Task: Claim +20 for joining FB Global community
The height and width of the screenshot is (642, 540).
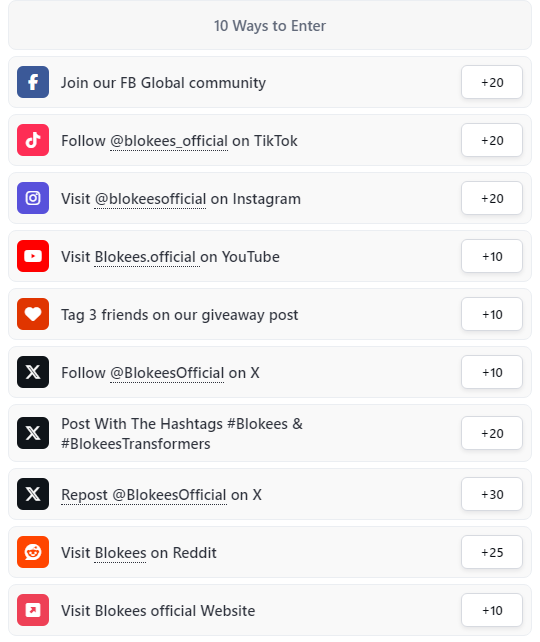Action: coord(492,82)
